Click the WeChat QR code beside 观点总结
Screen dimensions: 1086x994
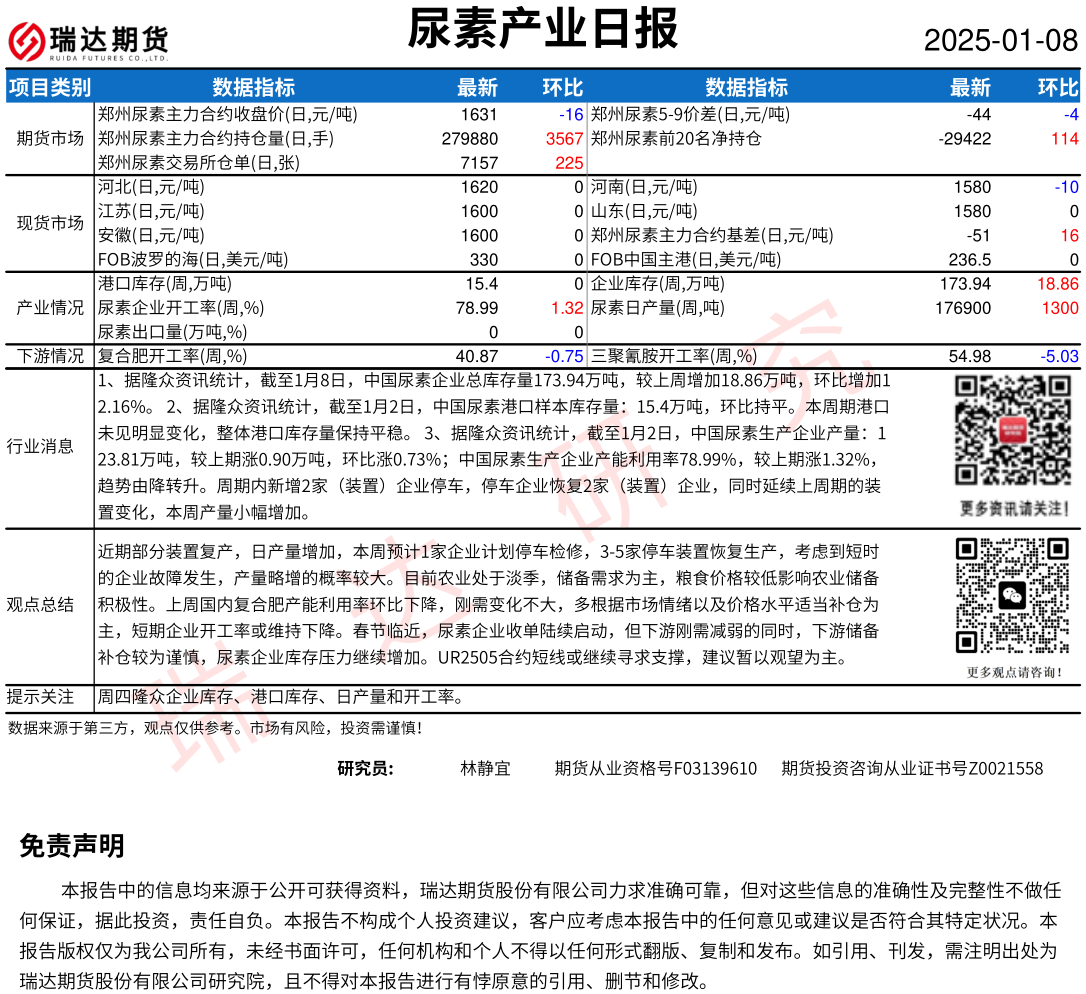1013,596
